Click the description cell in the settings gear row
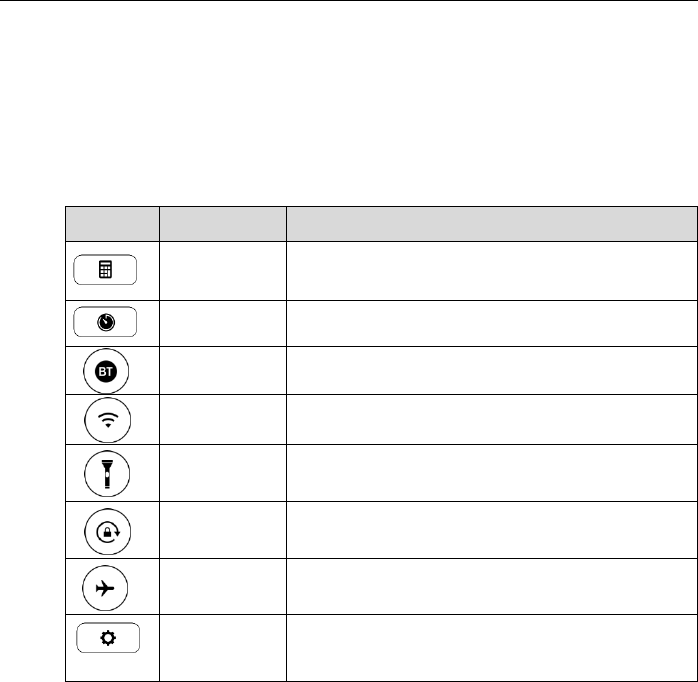This screenshot has width=698, height=682. (x=492, y=648)
